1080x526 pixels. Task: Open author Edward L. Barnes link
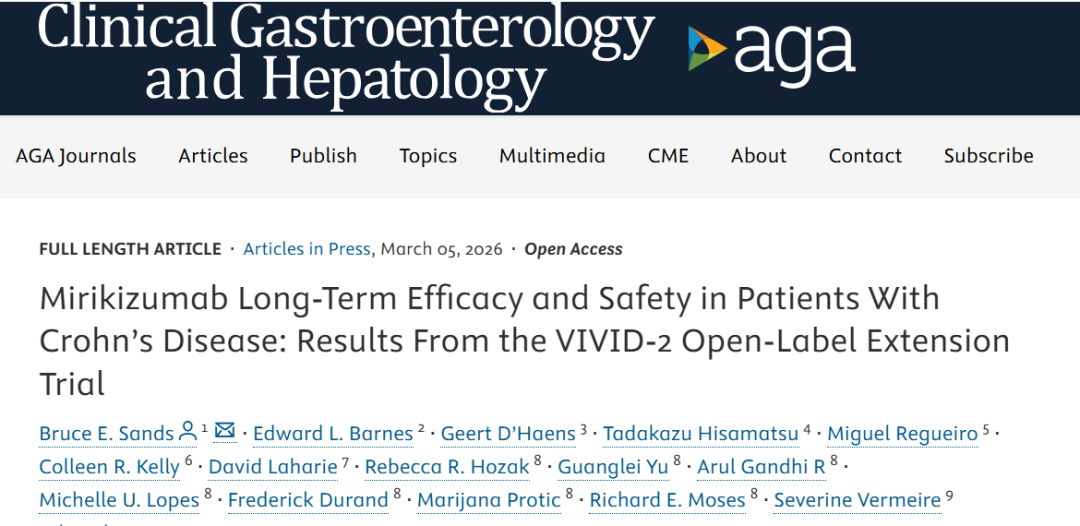click(x=333, y=434)
